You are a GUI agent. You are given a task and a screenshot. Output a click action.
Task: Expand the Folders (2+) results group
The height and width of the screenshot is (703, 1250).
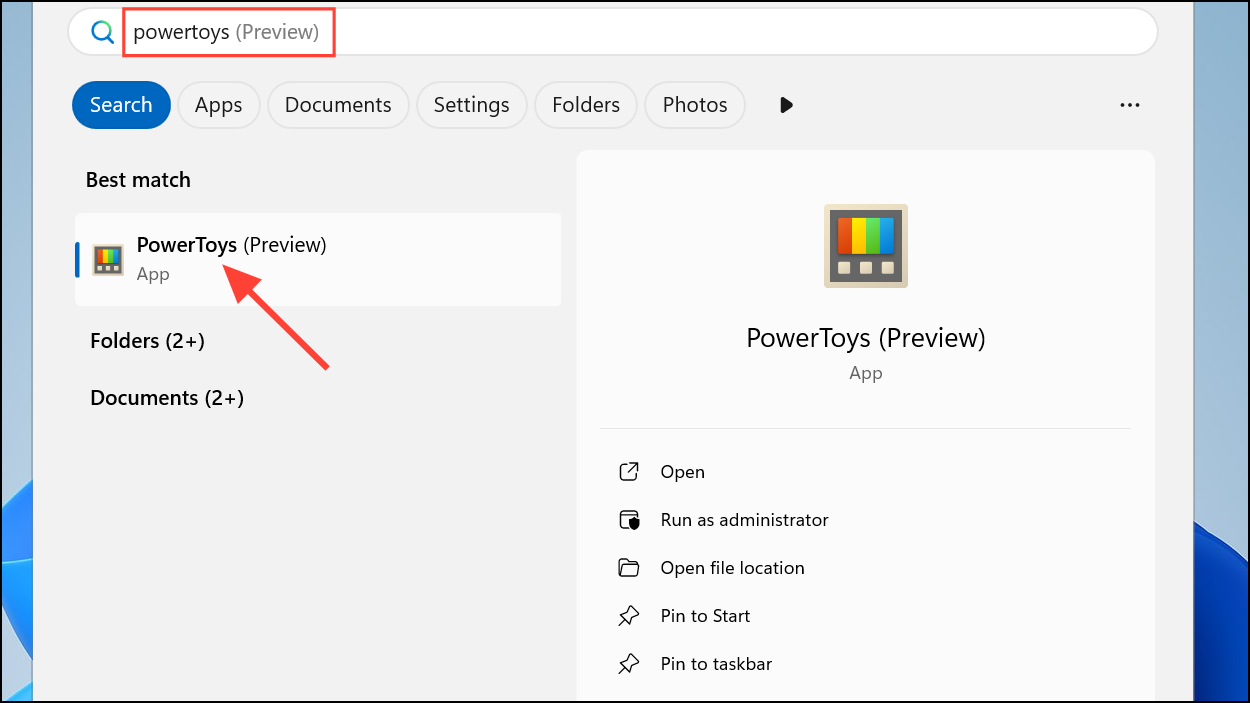point(147,341)
